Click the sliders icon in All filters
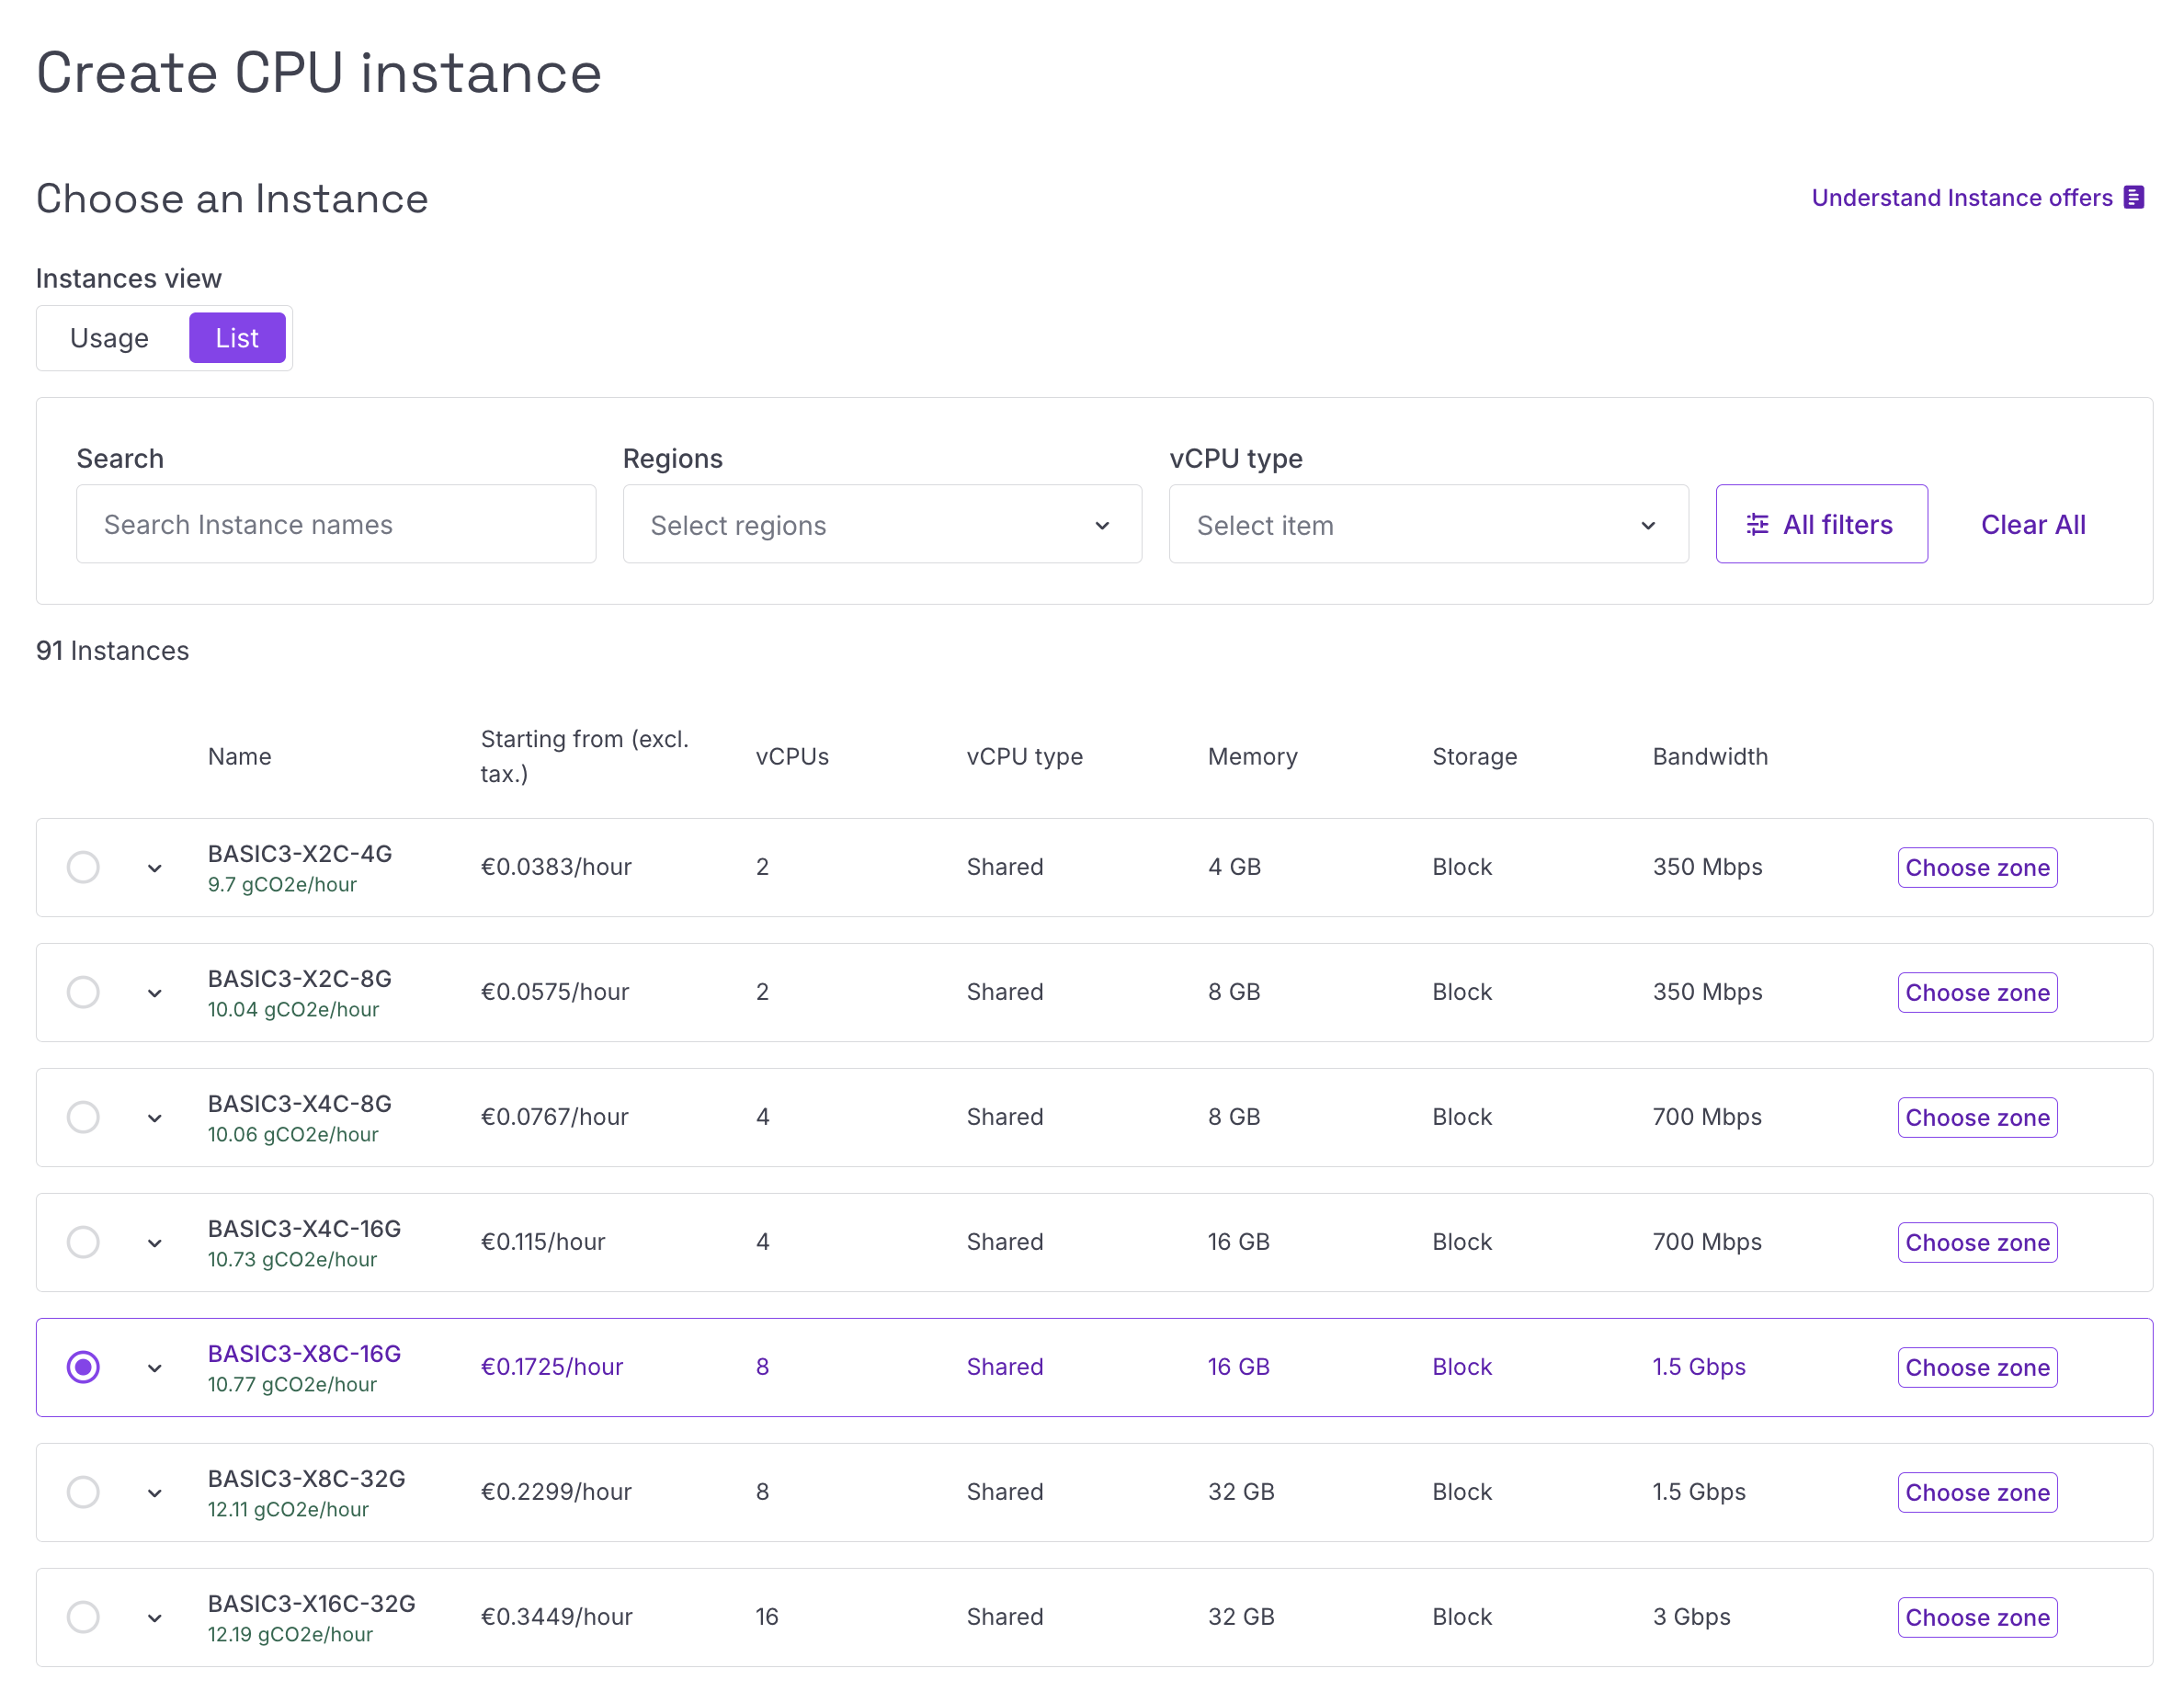Screen dimensions: 2184x1691 [1757, 524]
